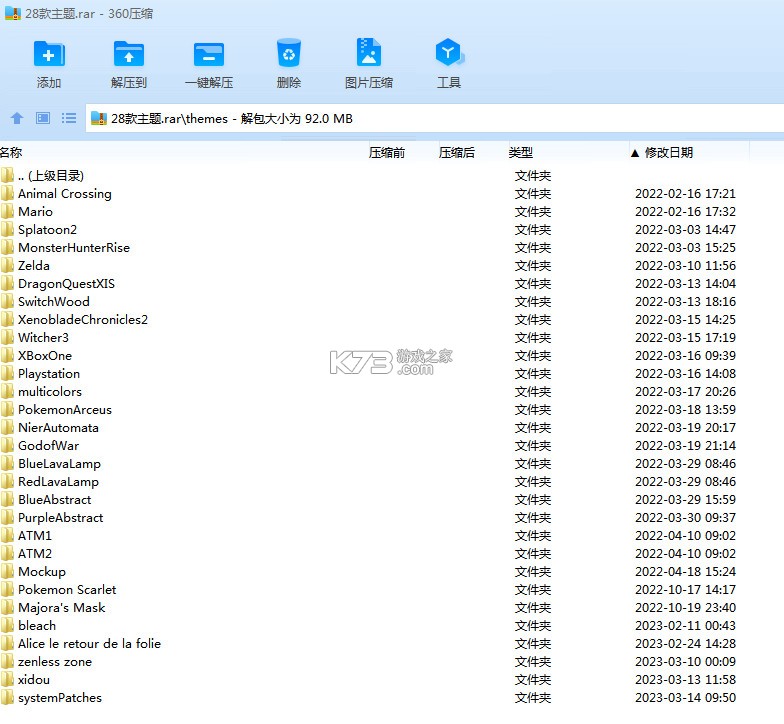The width and height of the screenshot is (784, 724).
Task: Select the BlueLavaLamp folder name
Action: pyautogui.click(x=59, y=464)
